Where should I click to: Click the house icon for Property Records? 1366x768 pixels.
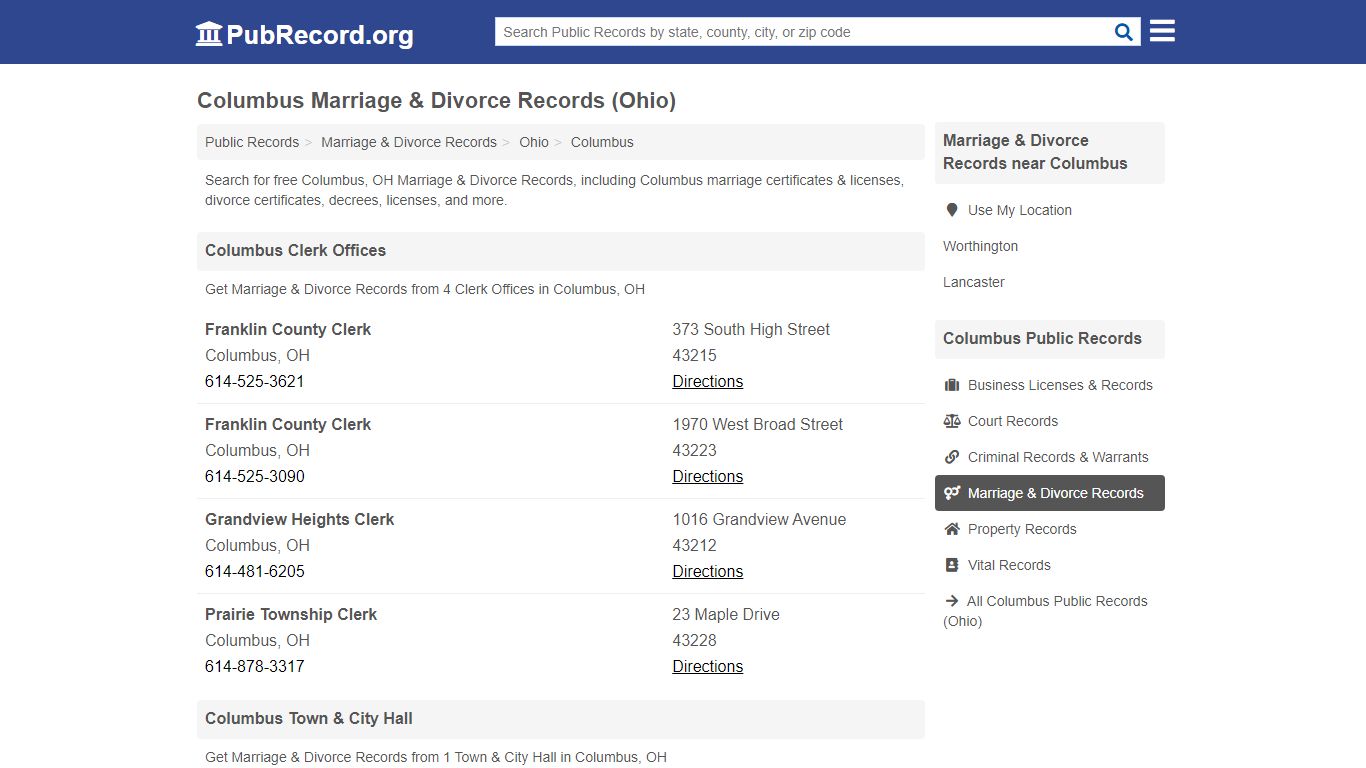pos(952,529)
